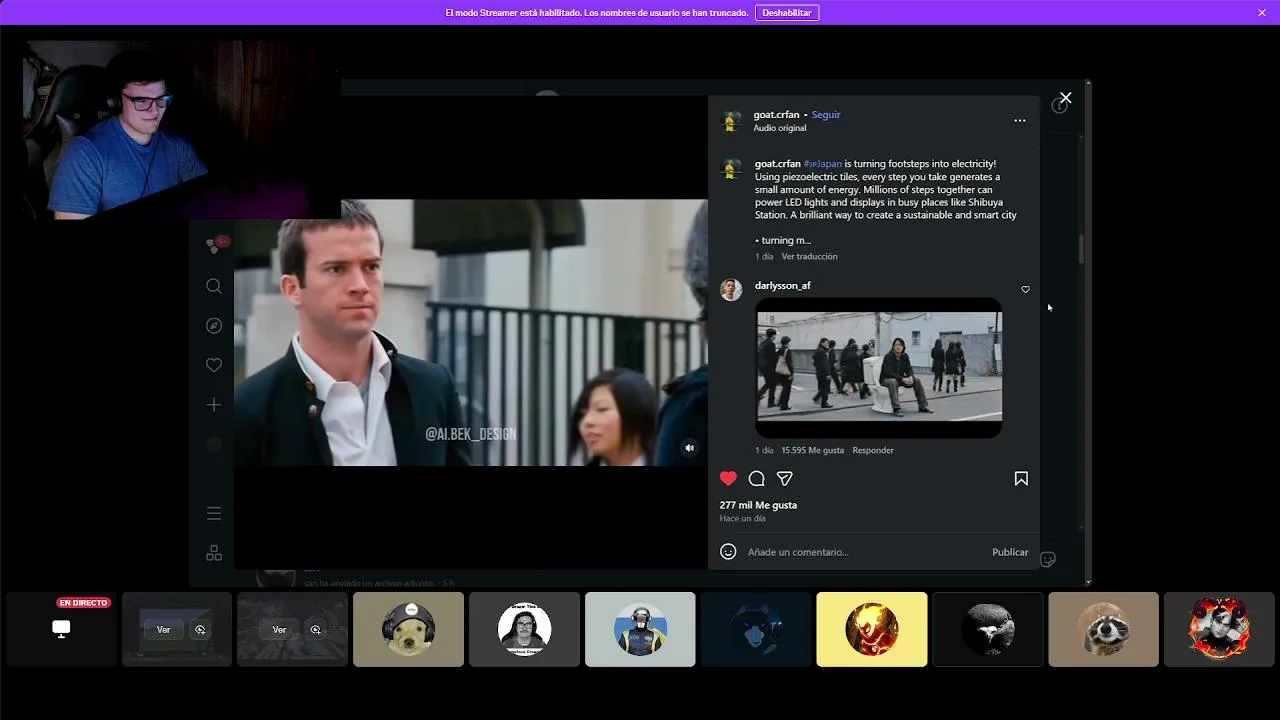Screen dimensions: 1280x720
Task: Toggle the reel's sound with speaker icon
Action: click(x=689, y=448)
